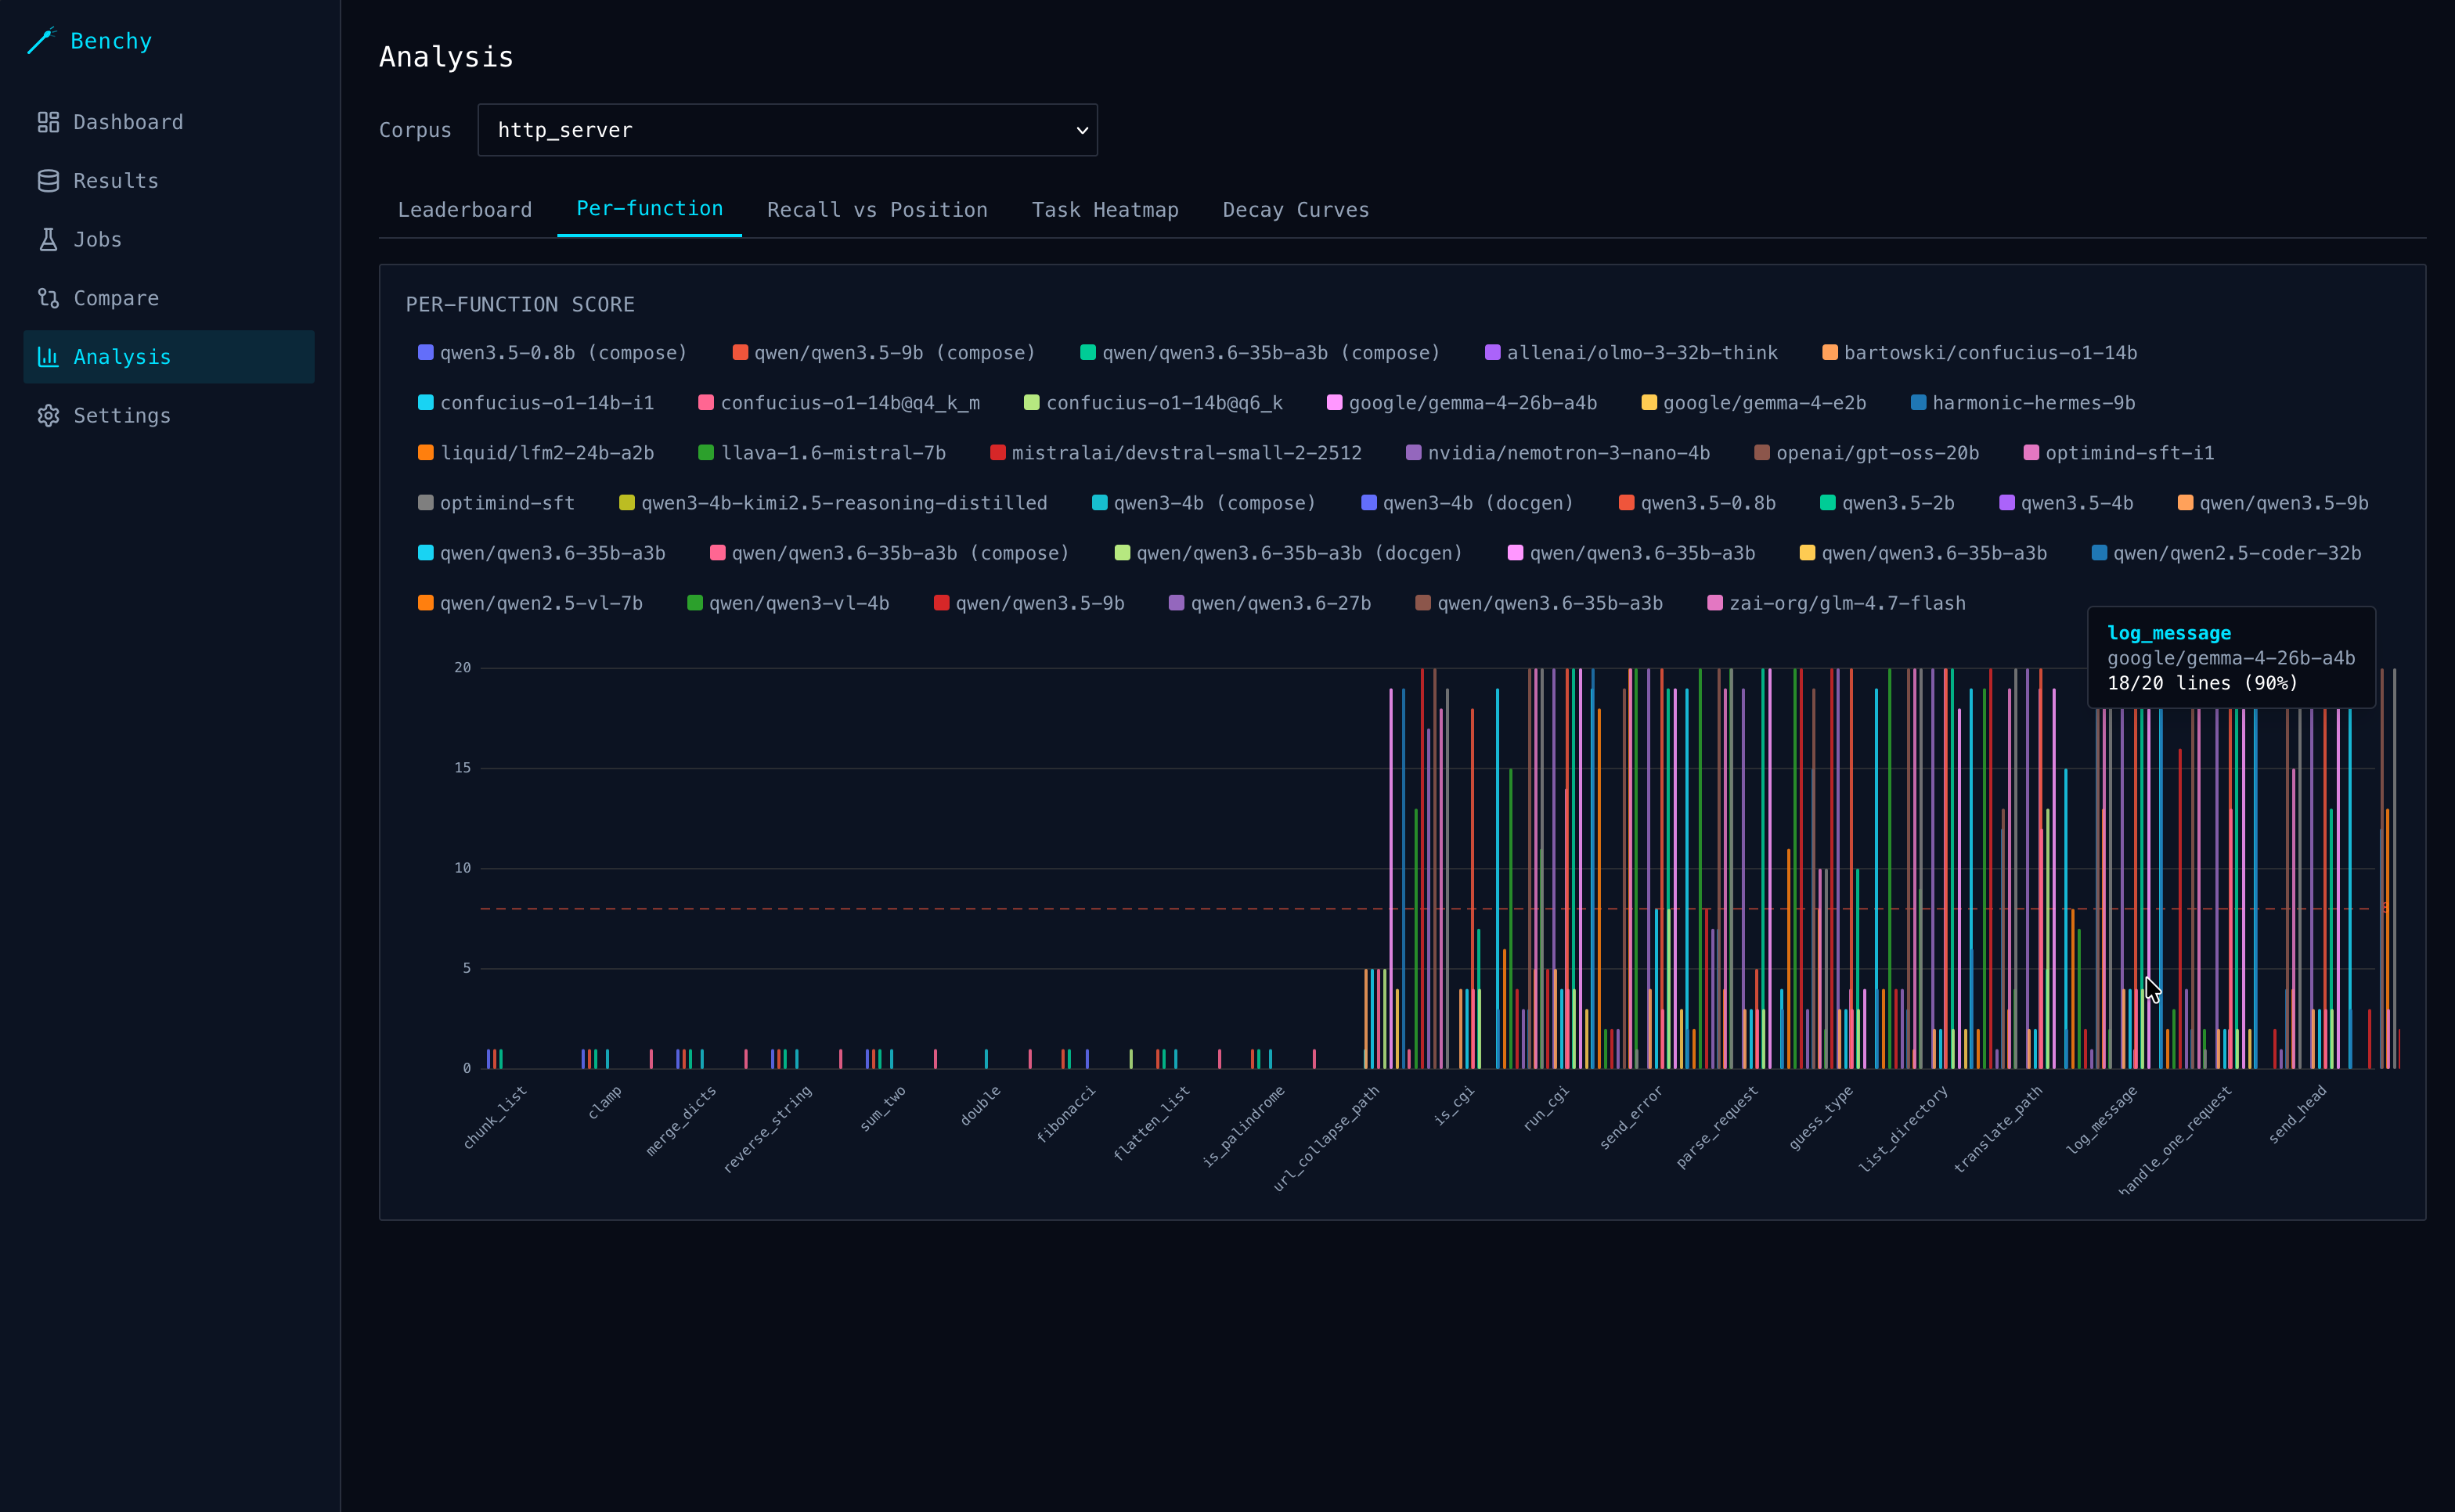Switch to the Leaderboard tab
The height and width of the screenshot is (1512, 2455).
(465, 210)
